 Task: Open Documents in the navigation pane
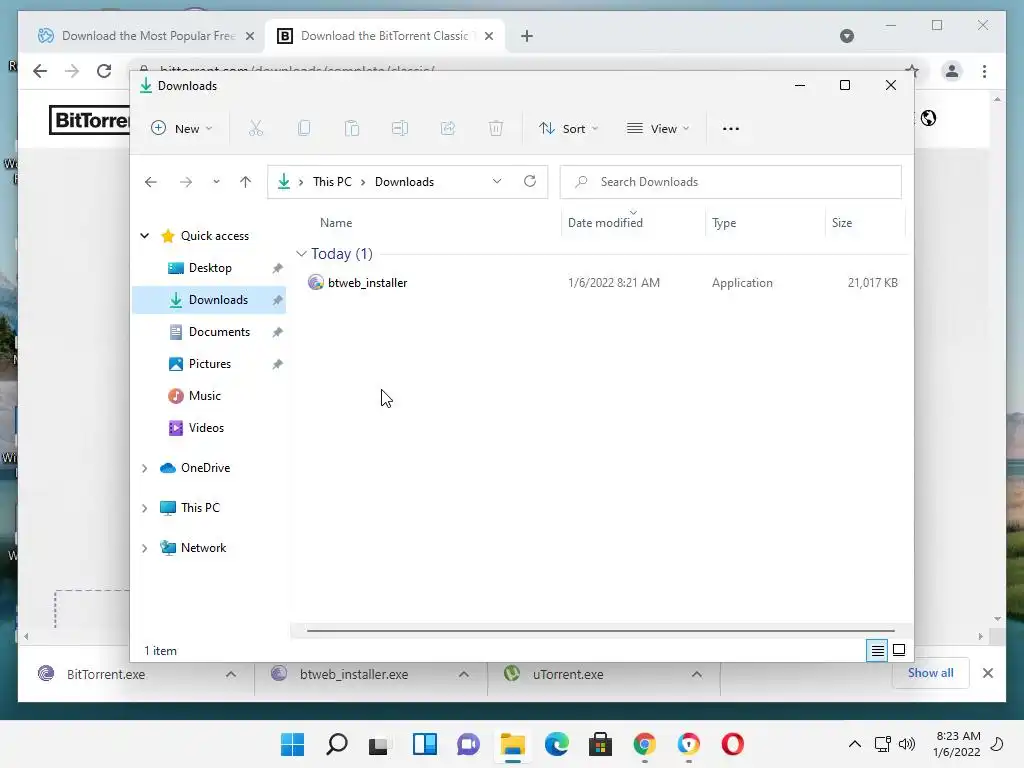[210, 332]
